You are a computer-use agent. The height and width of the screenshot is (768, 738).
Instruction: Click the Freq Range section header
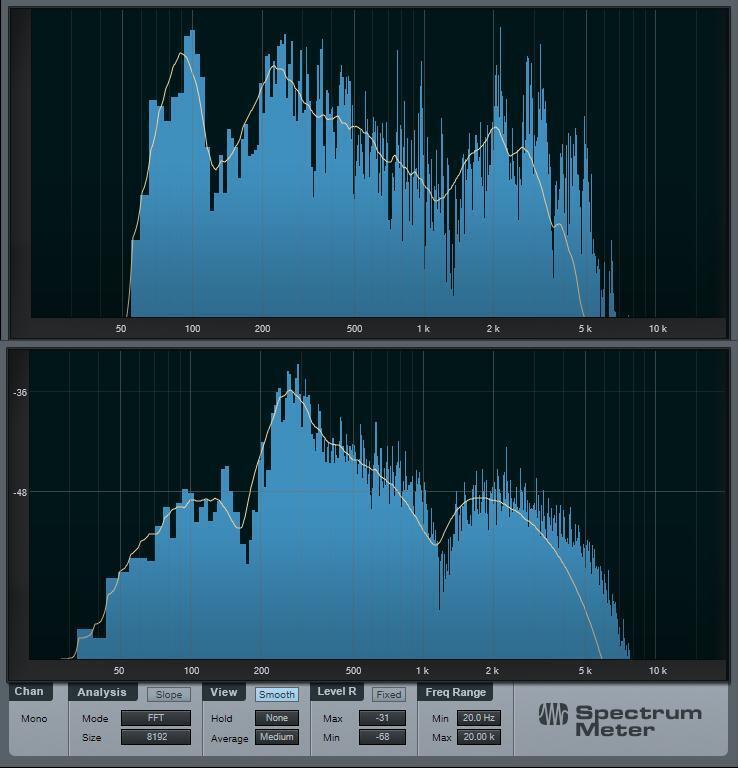click(455, 692)
